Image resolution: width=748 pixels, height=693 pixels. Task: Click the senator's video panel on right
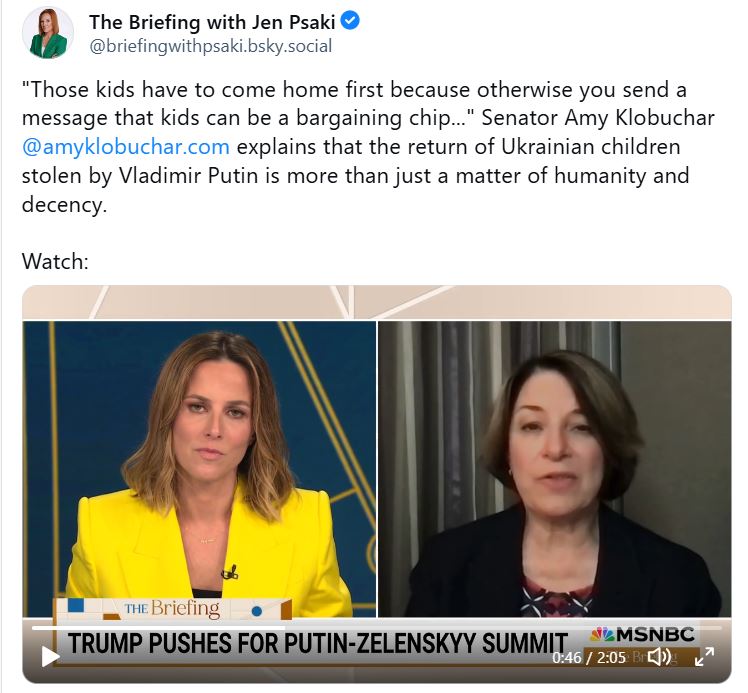[555, 469]
